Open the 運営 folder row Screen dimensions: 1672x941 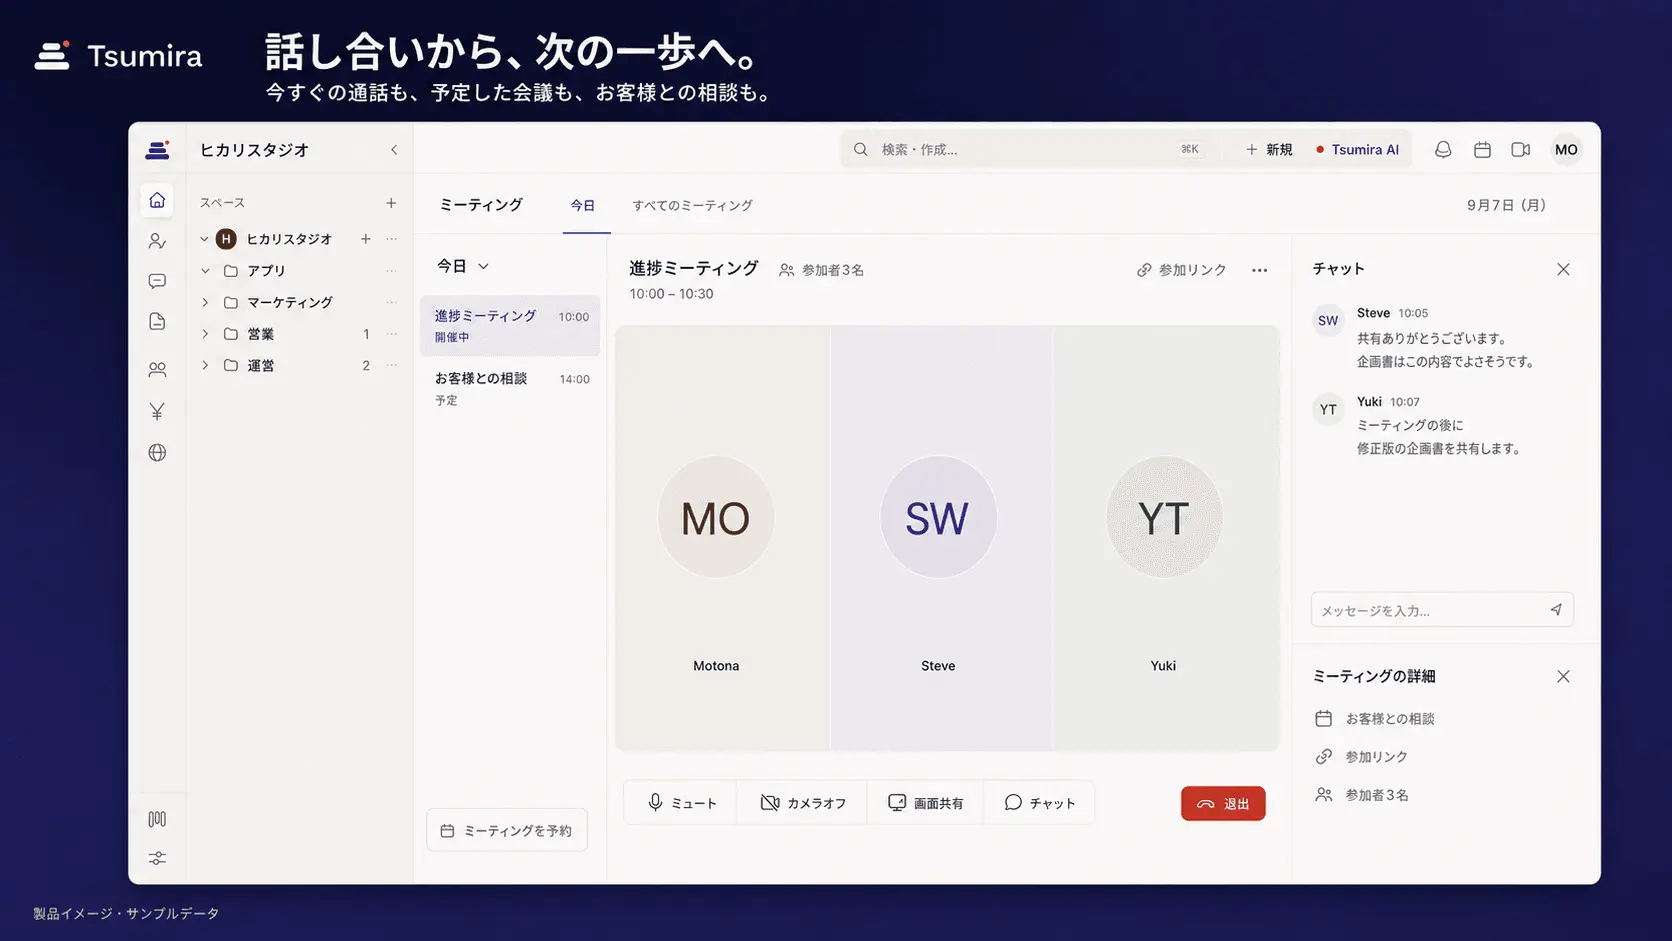298,365
